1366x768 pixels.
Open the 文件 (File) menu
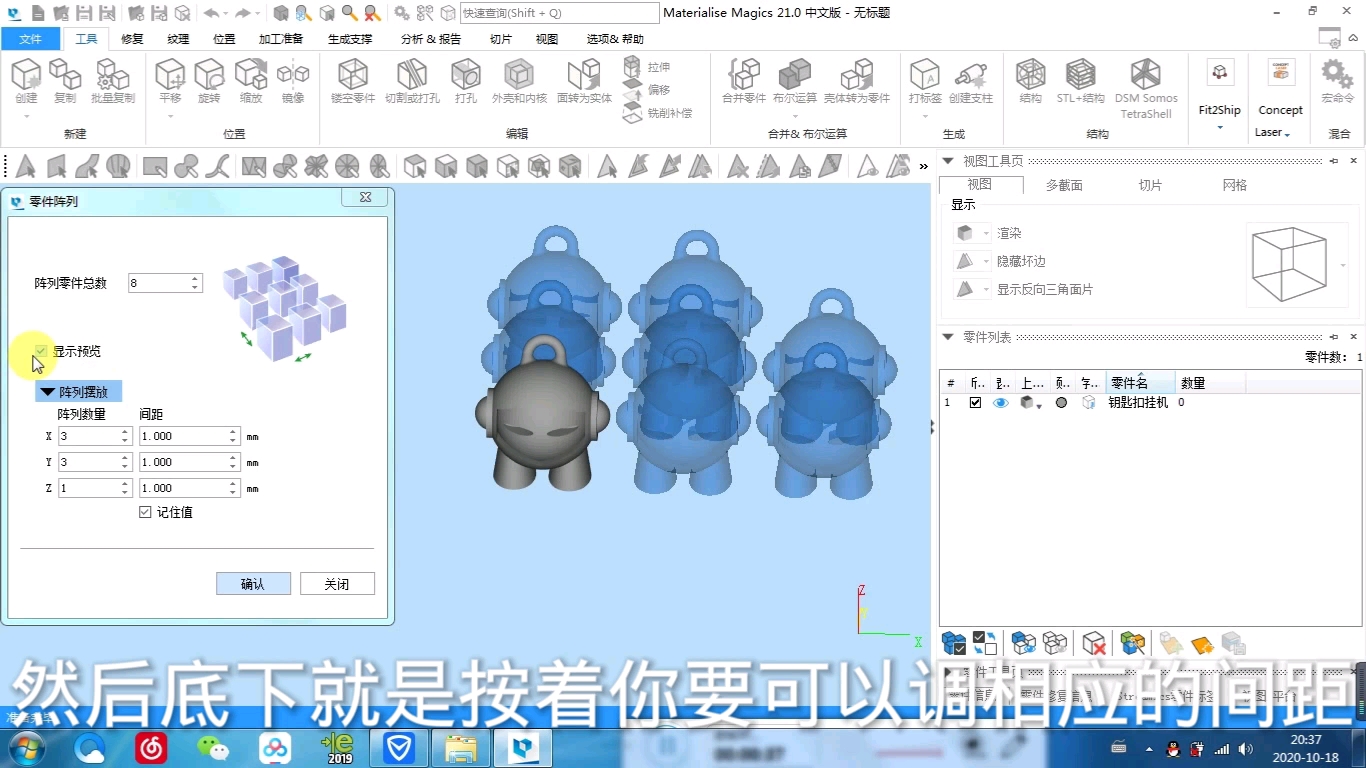tap(30, 39)
